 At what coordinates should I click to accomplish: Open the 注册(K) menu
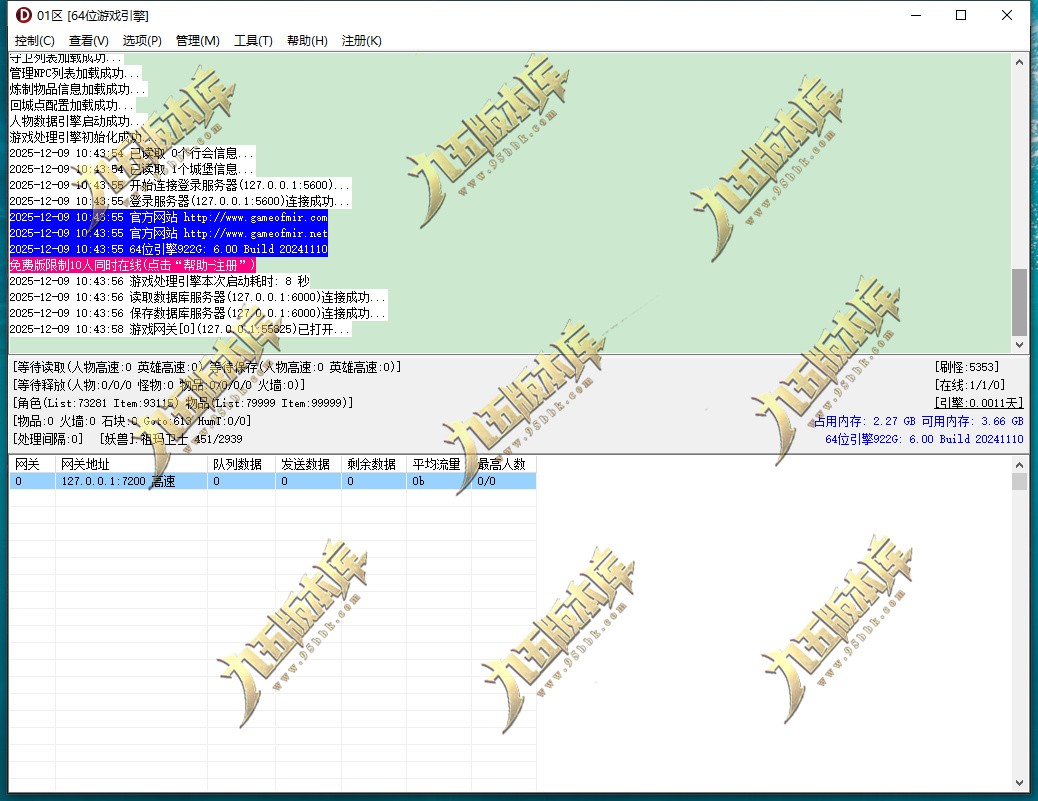[x=361, y=40]
